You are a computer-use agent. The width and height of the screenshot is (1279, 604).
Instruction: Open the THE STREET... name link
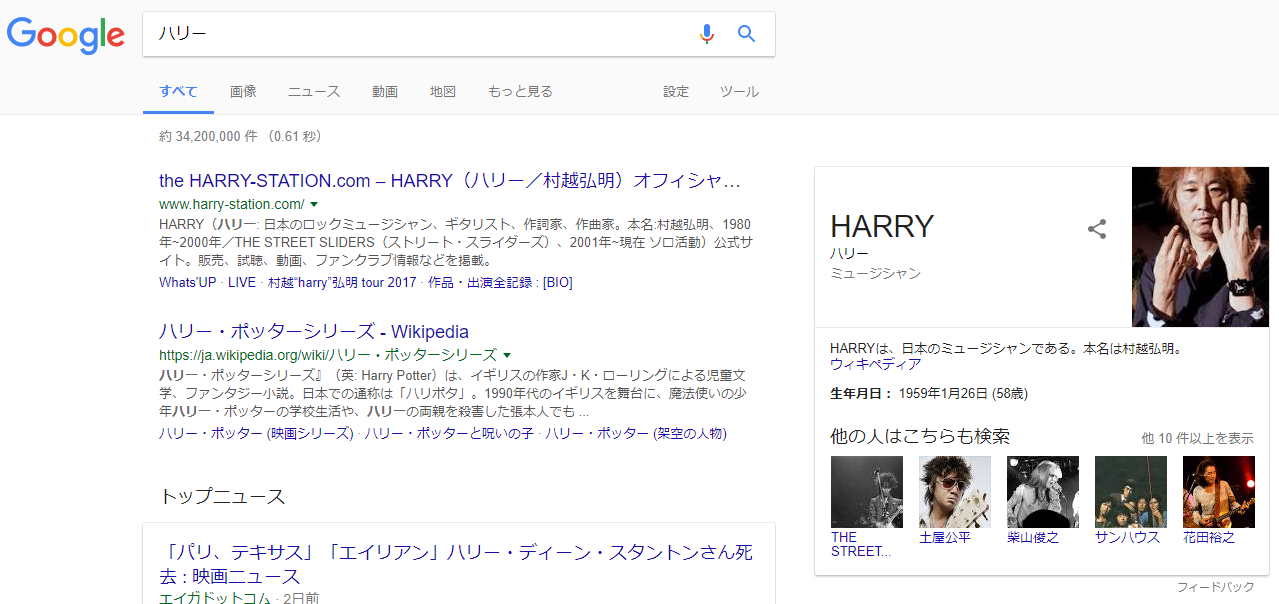click(861, 544)
